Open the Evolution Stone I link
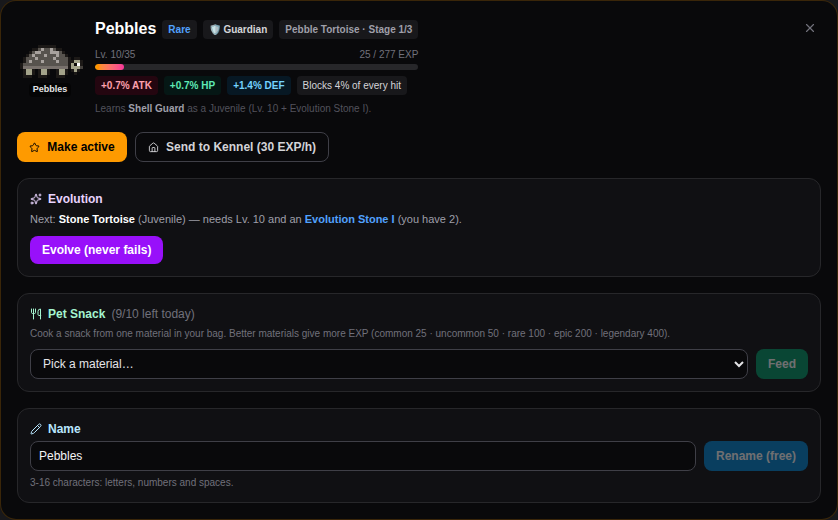Image resolution: width=838 pixels, height=520 pixels. [x=350, y=219]
